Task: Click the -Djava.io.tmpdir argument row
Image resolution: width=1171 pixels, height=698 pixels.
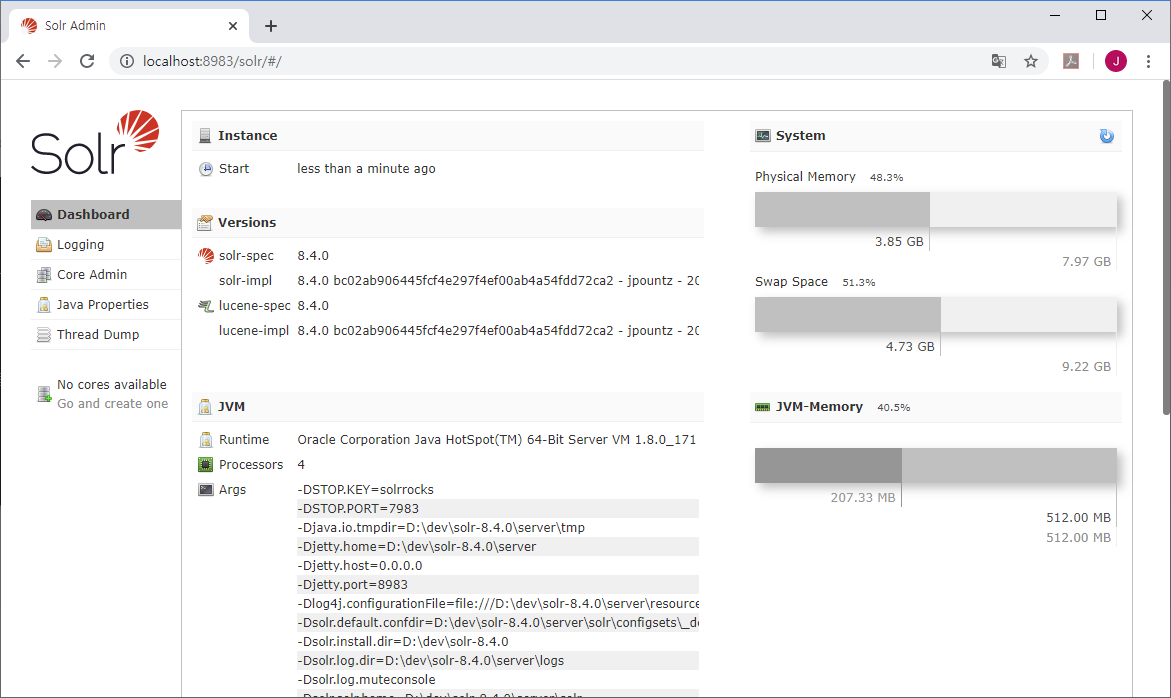Action: click(497, 528)
